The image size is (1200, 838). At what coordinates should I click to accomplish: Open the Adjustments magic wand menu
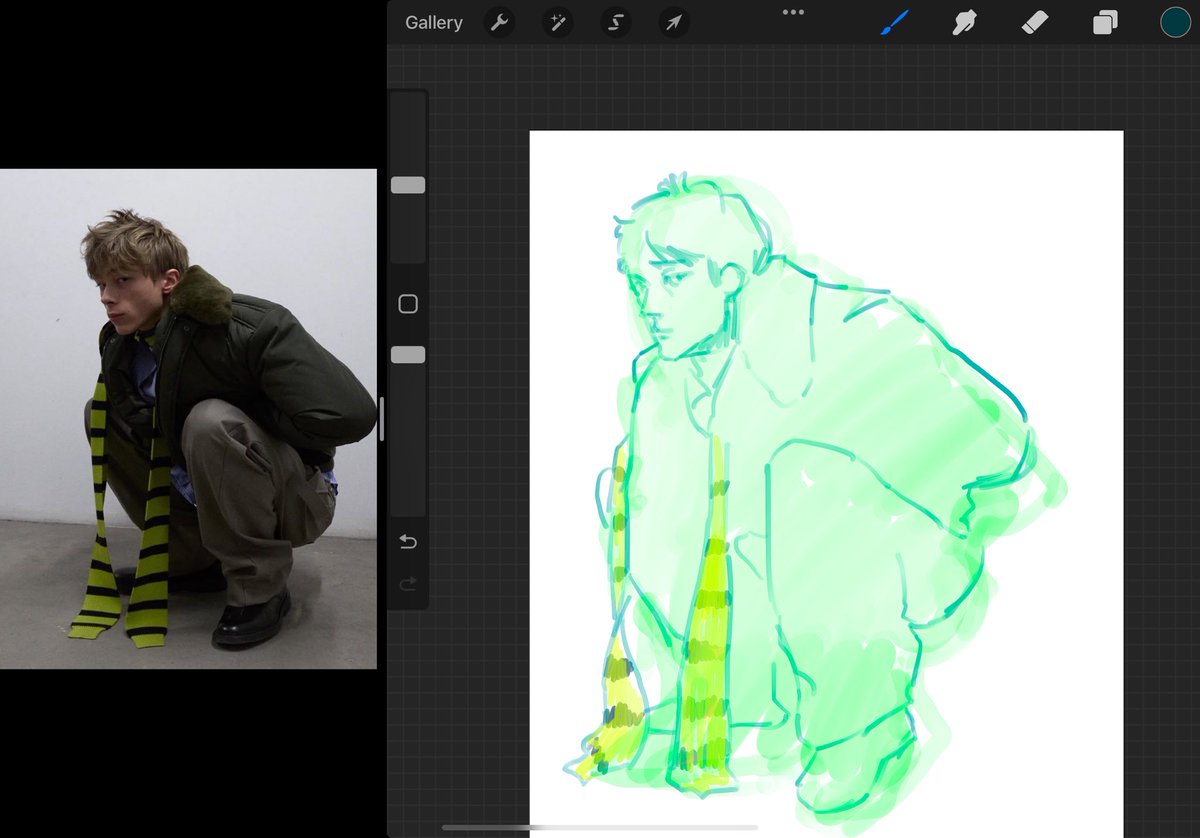coord(557,22)
